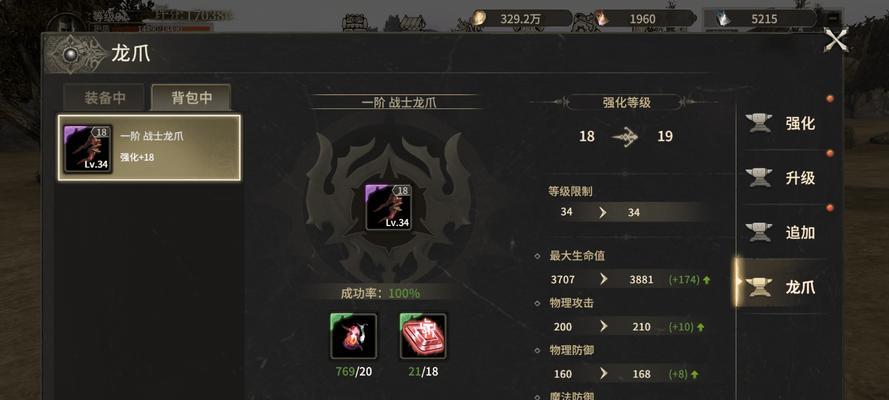Click the ornate 龙爪 panel emblem icon
This screenshot has width=889, height=400.
(71, 54)
